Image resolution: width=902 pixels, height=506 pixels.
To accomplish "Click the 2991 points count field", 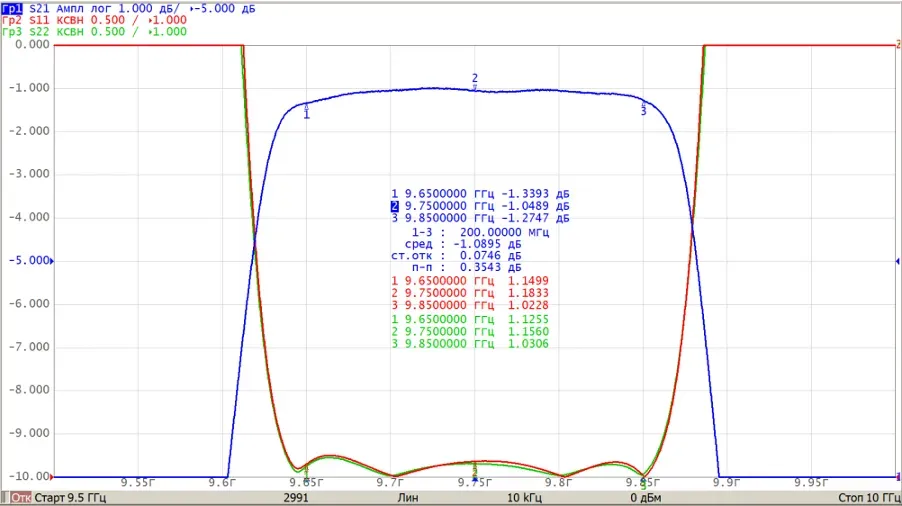I will coord(296,498).
